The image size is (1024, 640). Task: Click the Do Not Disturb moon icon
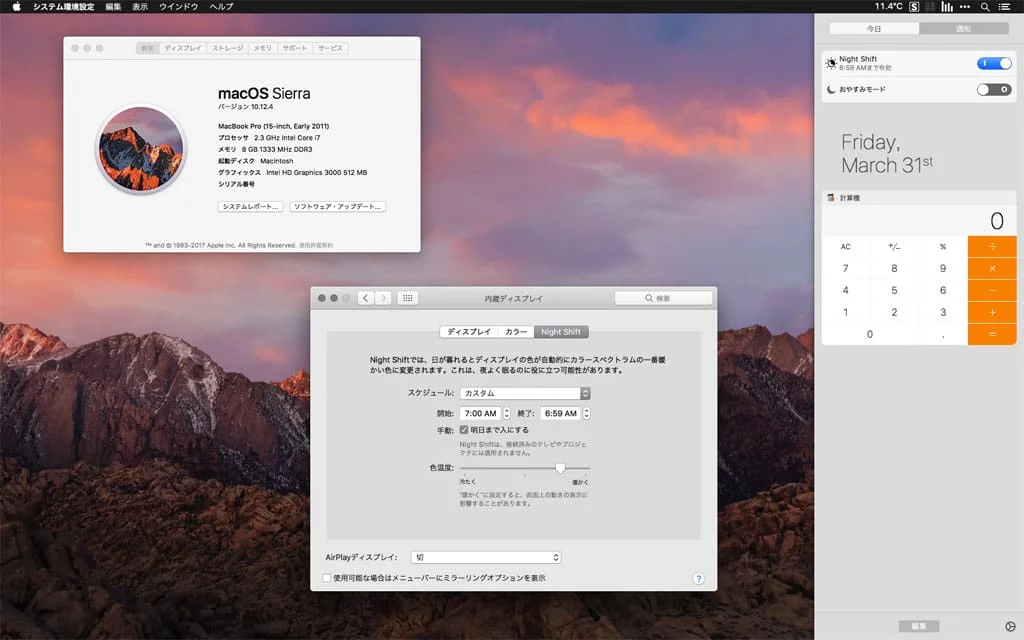[x=831, y=89]
